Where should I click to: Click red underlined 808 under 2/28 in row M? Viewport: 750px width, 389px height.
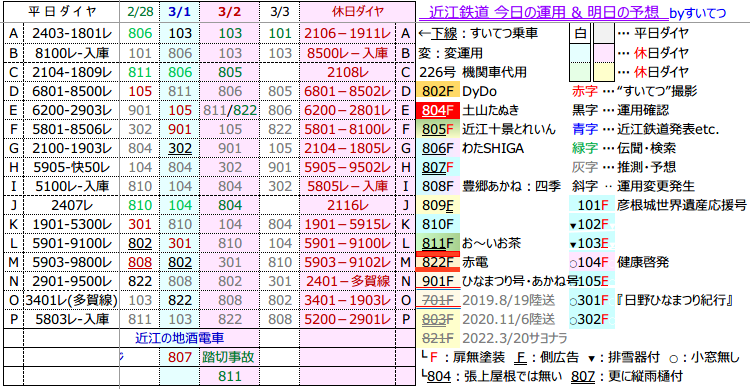coord(140,262)
